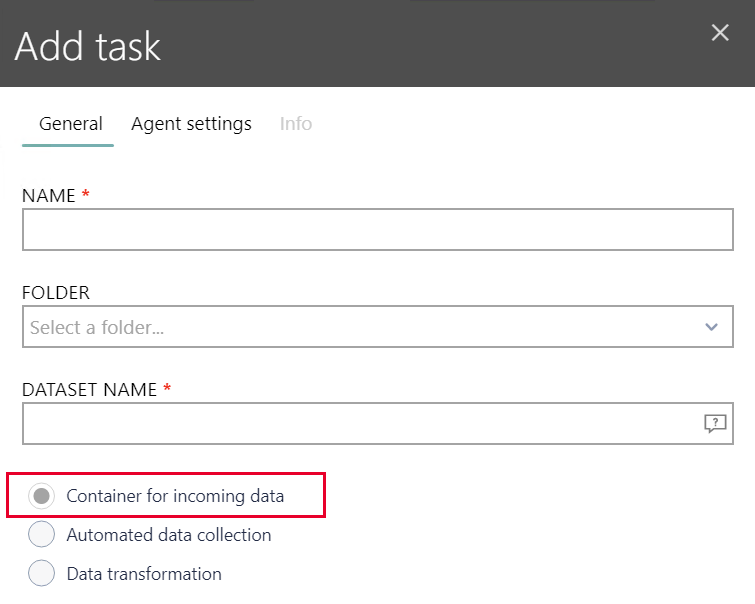Click the help icon in Dataset Name field
The width and height of the screenshot is (755, 604).
pos(714,424)
